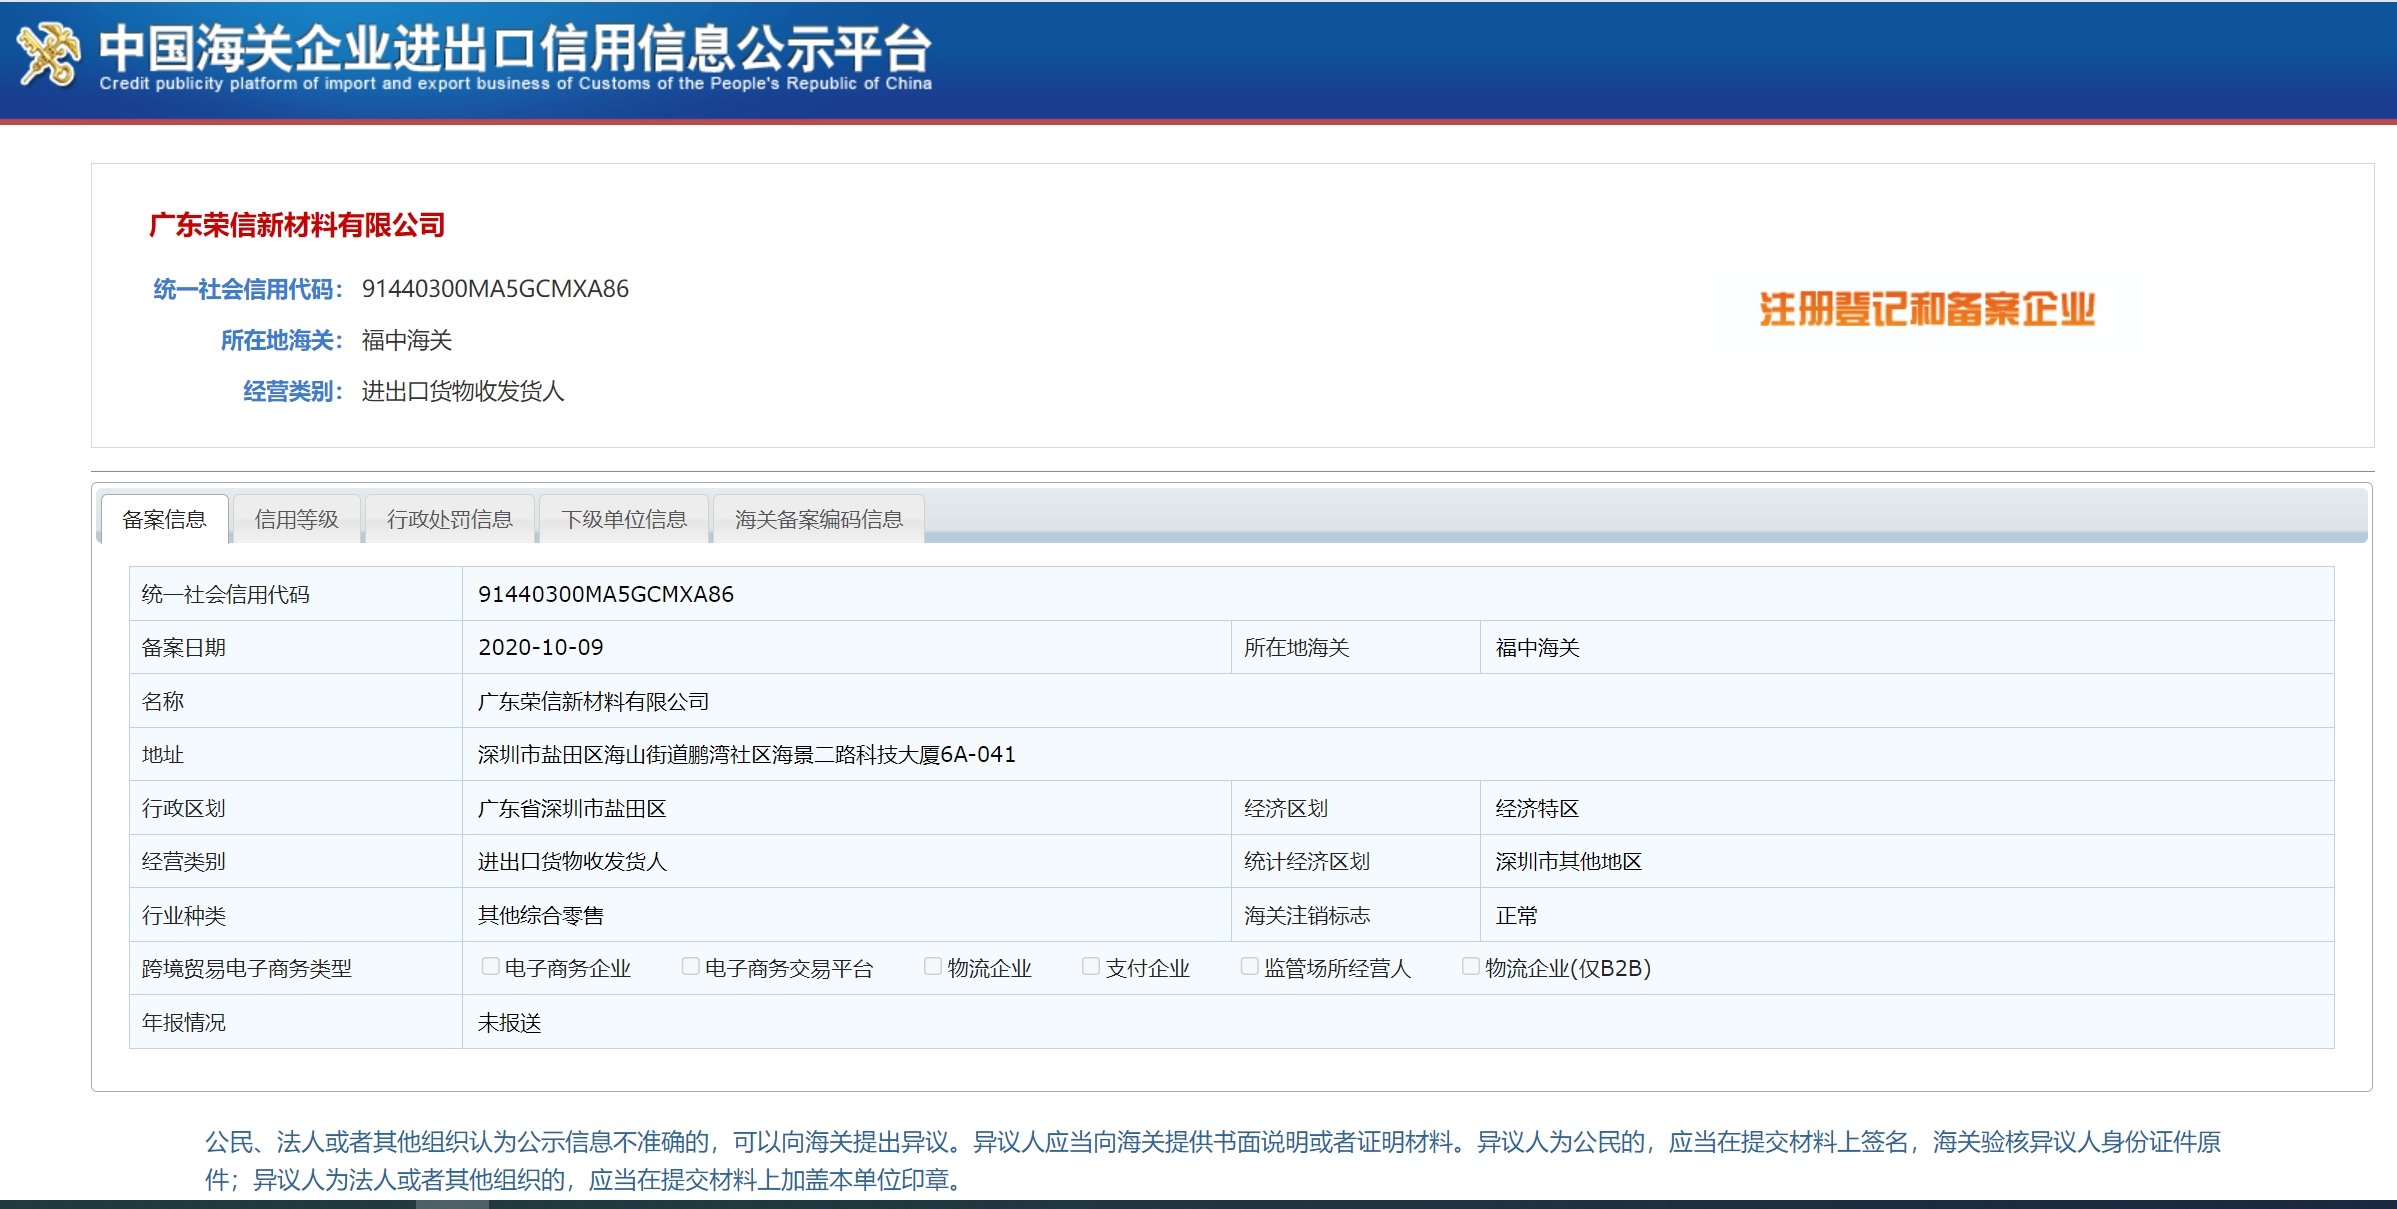2397x1209 pixels.
Task: Click the filing date 2020-10-09
Action: click(x=541, y=647)
